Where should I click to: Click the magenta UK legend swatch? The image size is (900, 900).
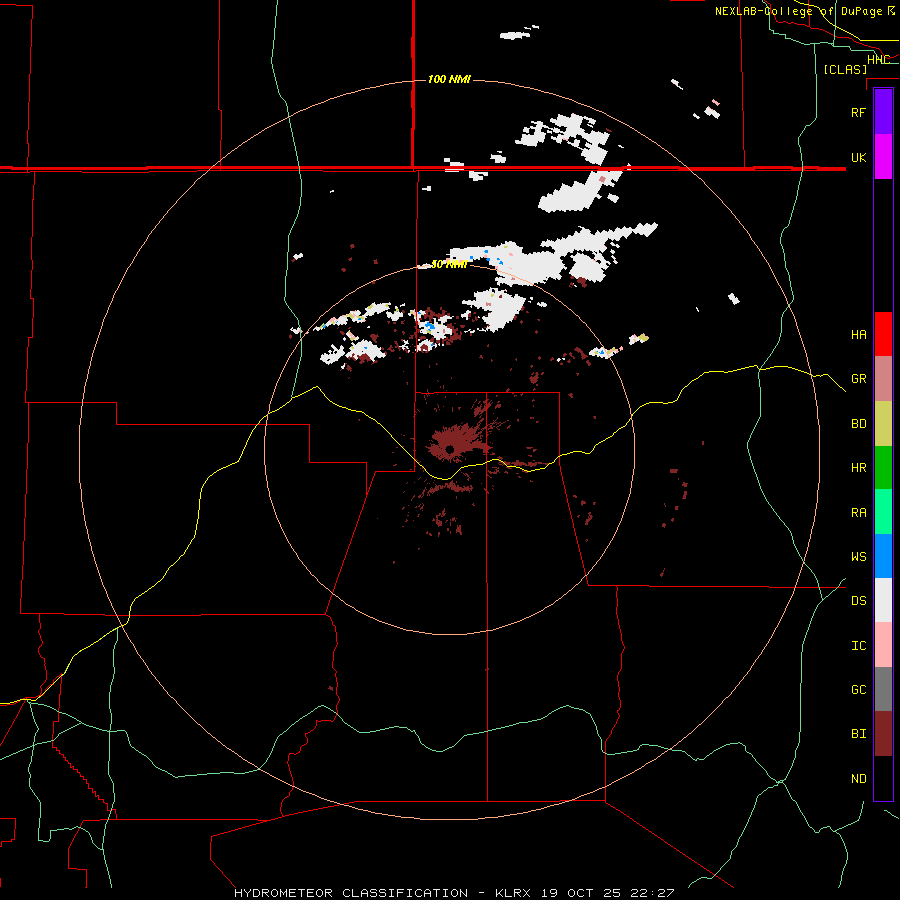click(883, 157)
